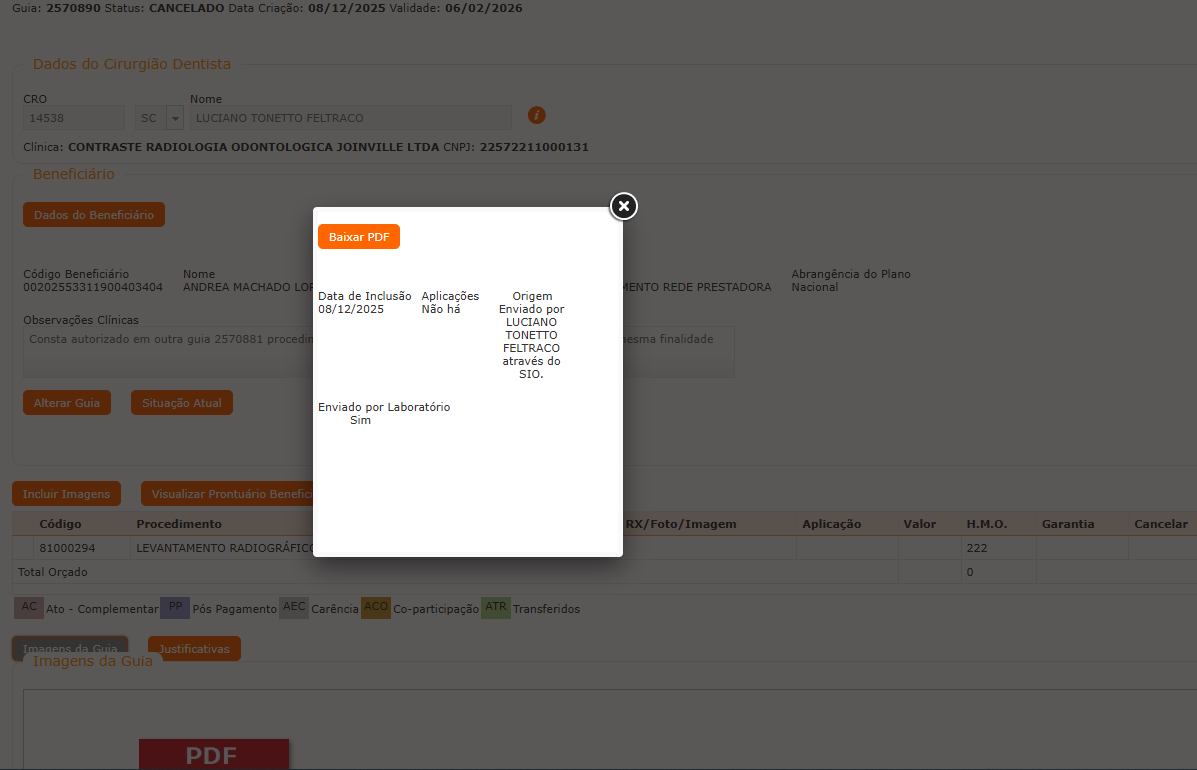Open Visualizar Prontuário Beneficiário
1197x770 pixels.
(227, 494)
